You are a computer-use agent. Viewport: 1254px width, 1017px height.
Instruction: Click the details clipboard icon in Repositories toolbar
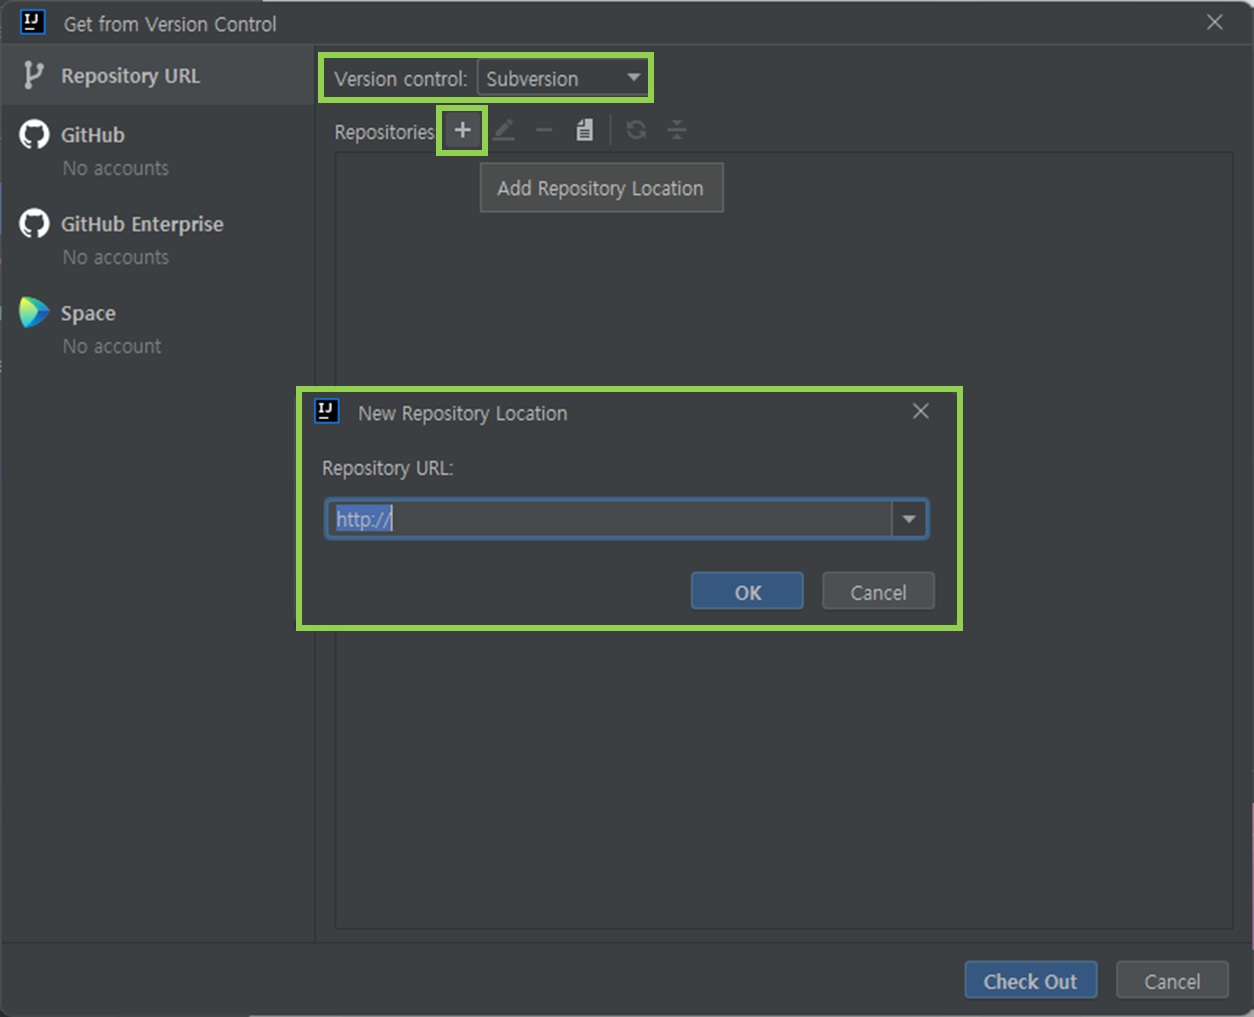(585, 130)
